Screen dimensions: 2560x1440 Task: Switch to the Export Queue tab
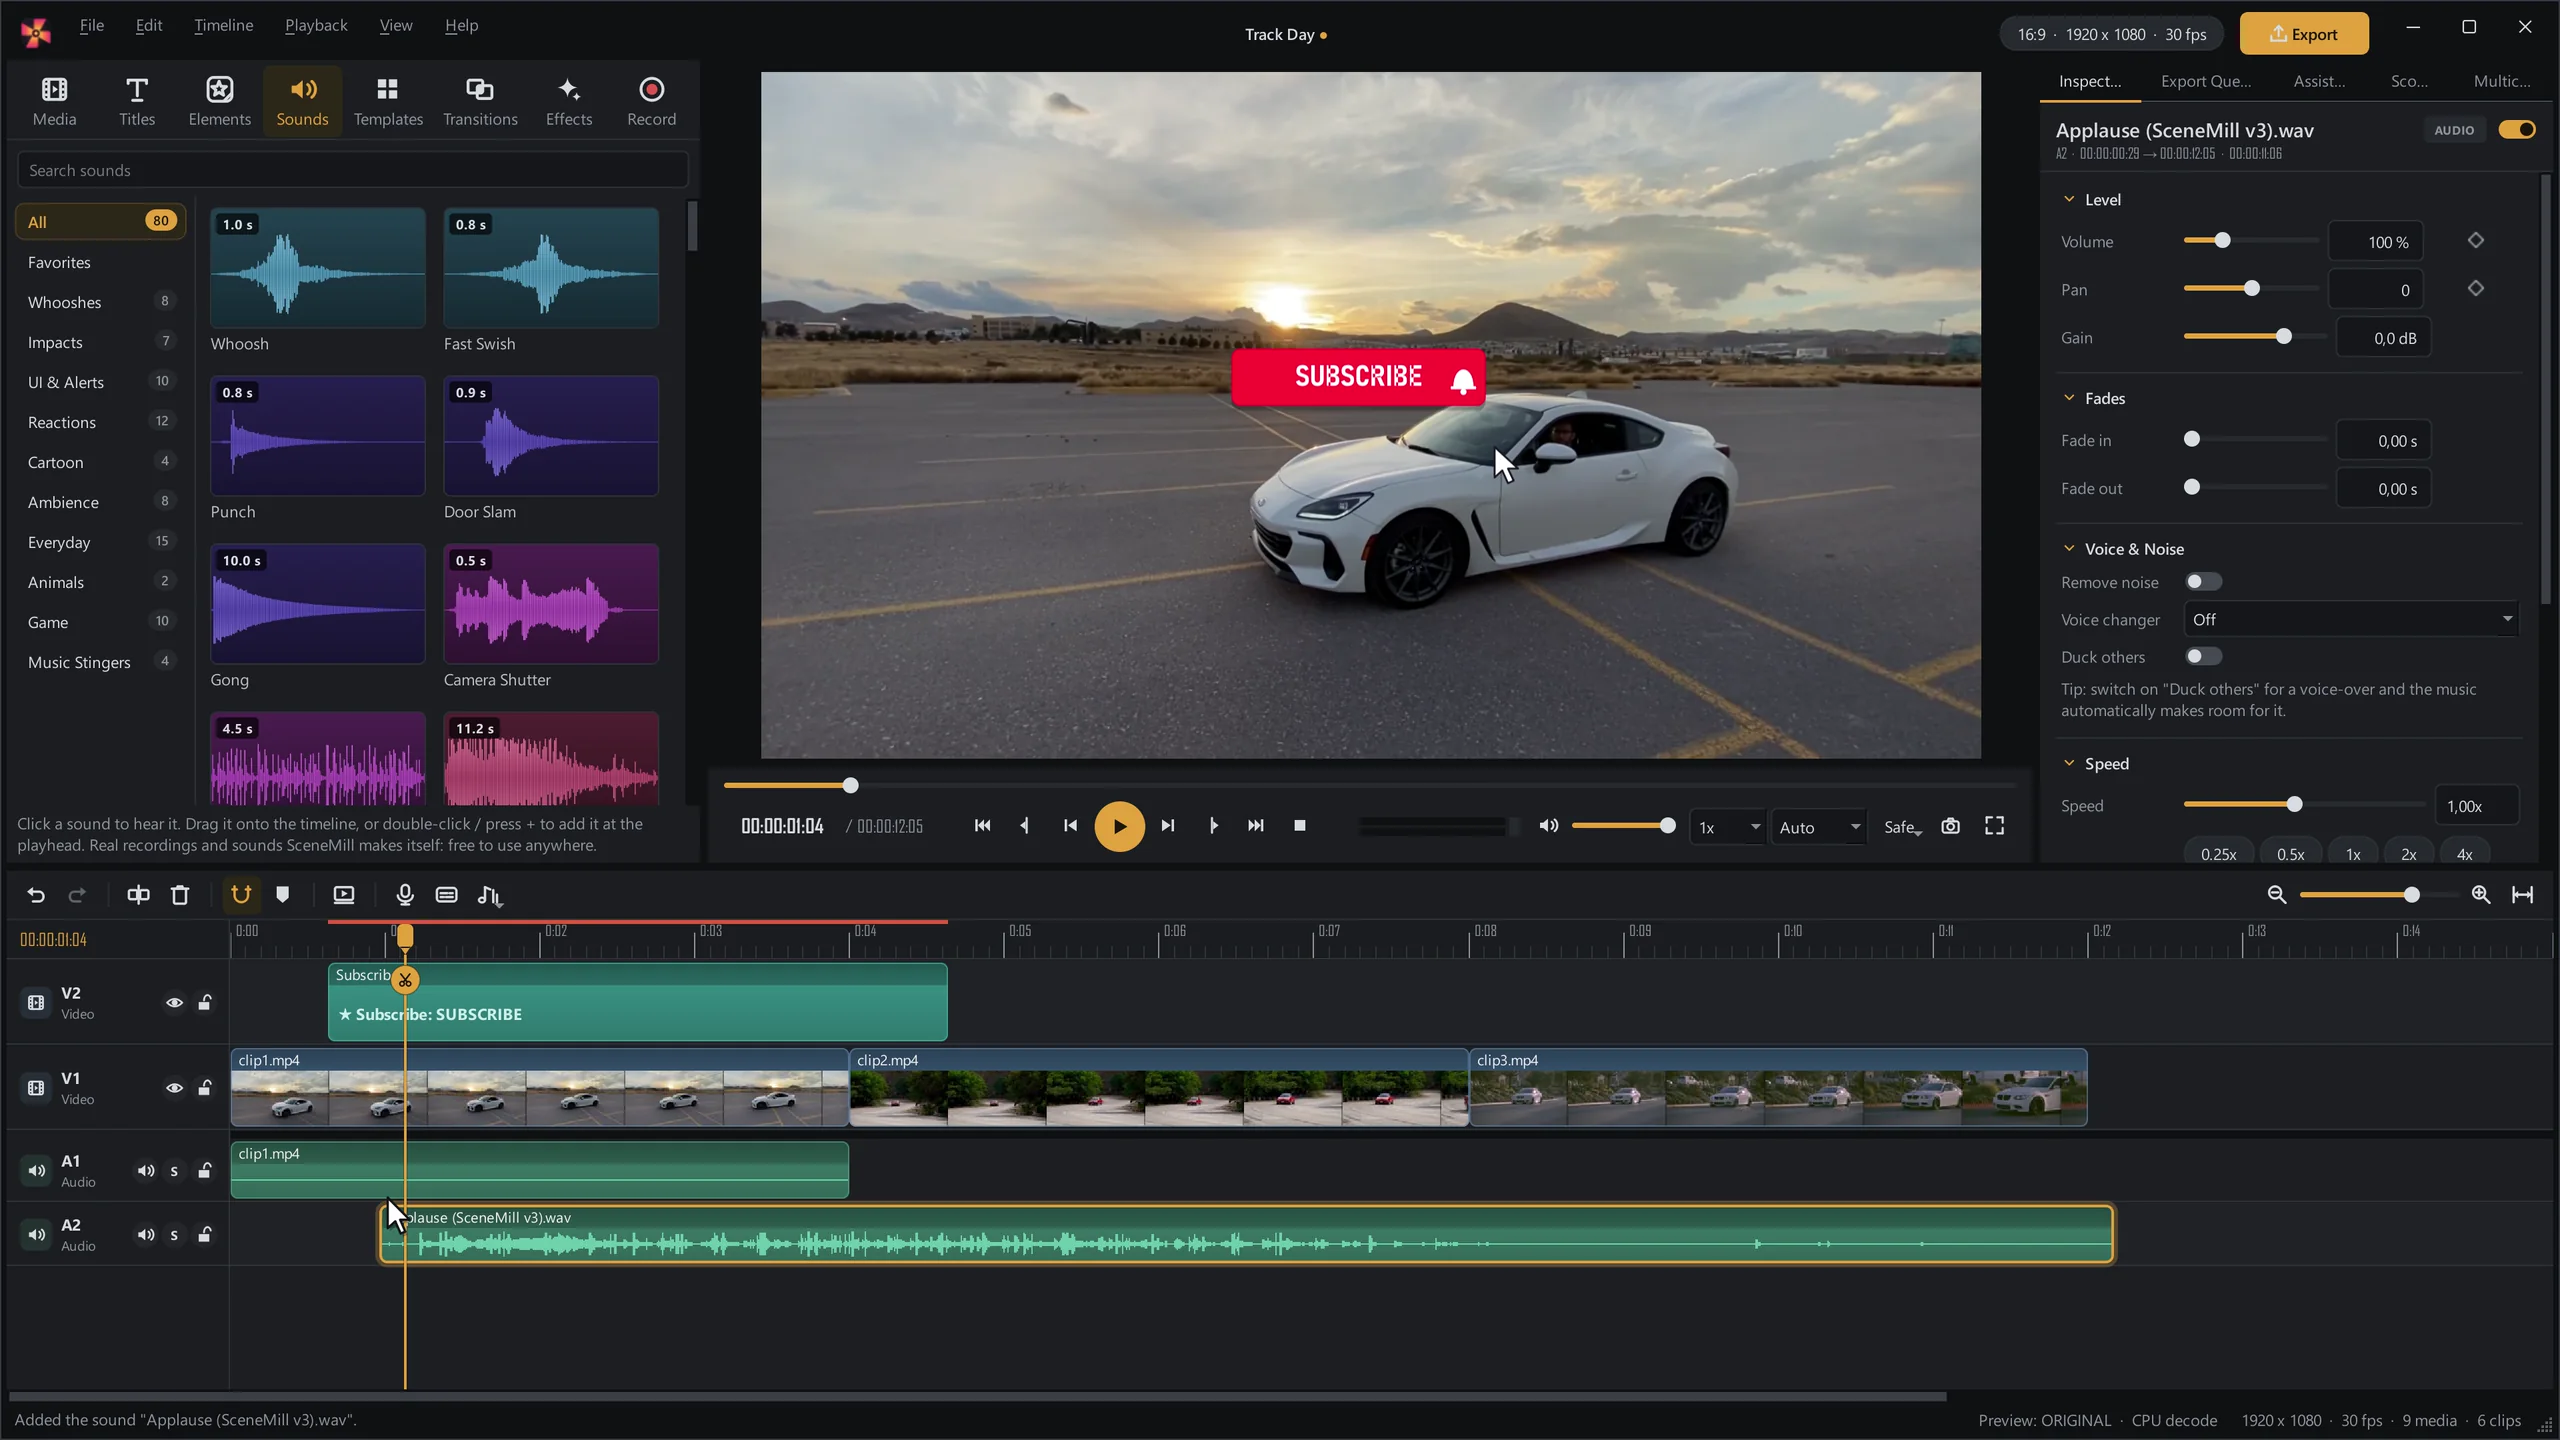2206,81
